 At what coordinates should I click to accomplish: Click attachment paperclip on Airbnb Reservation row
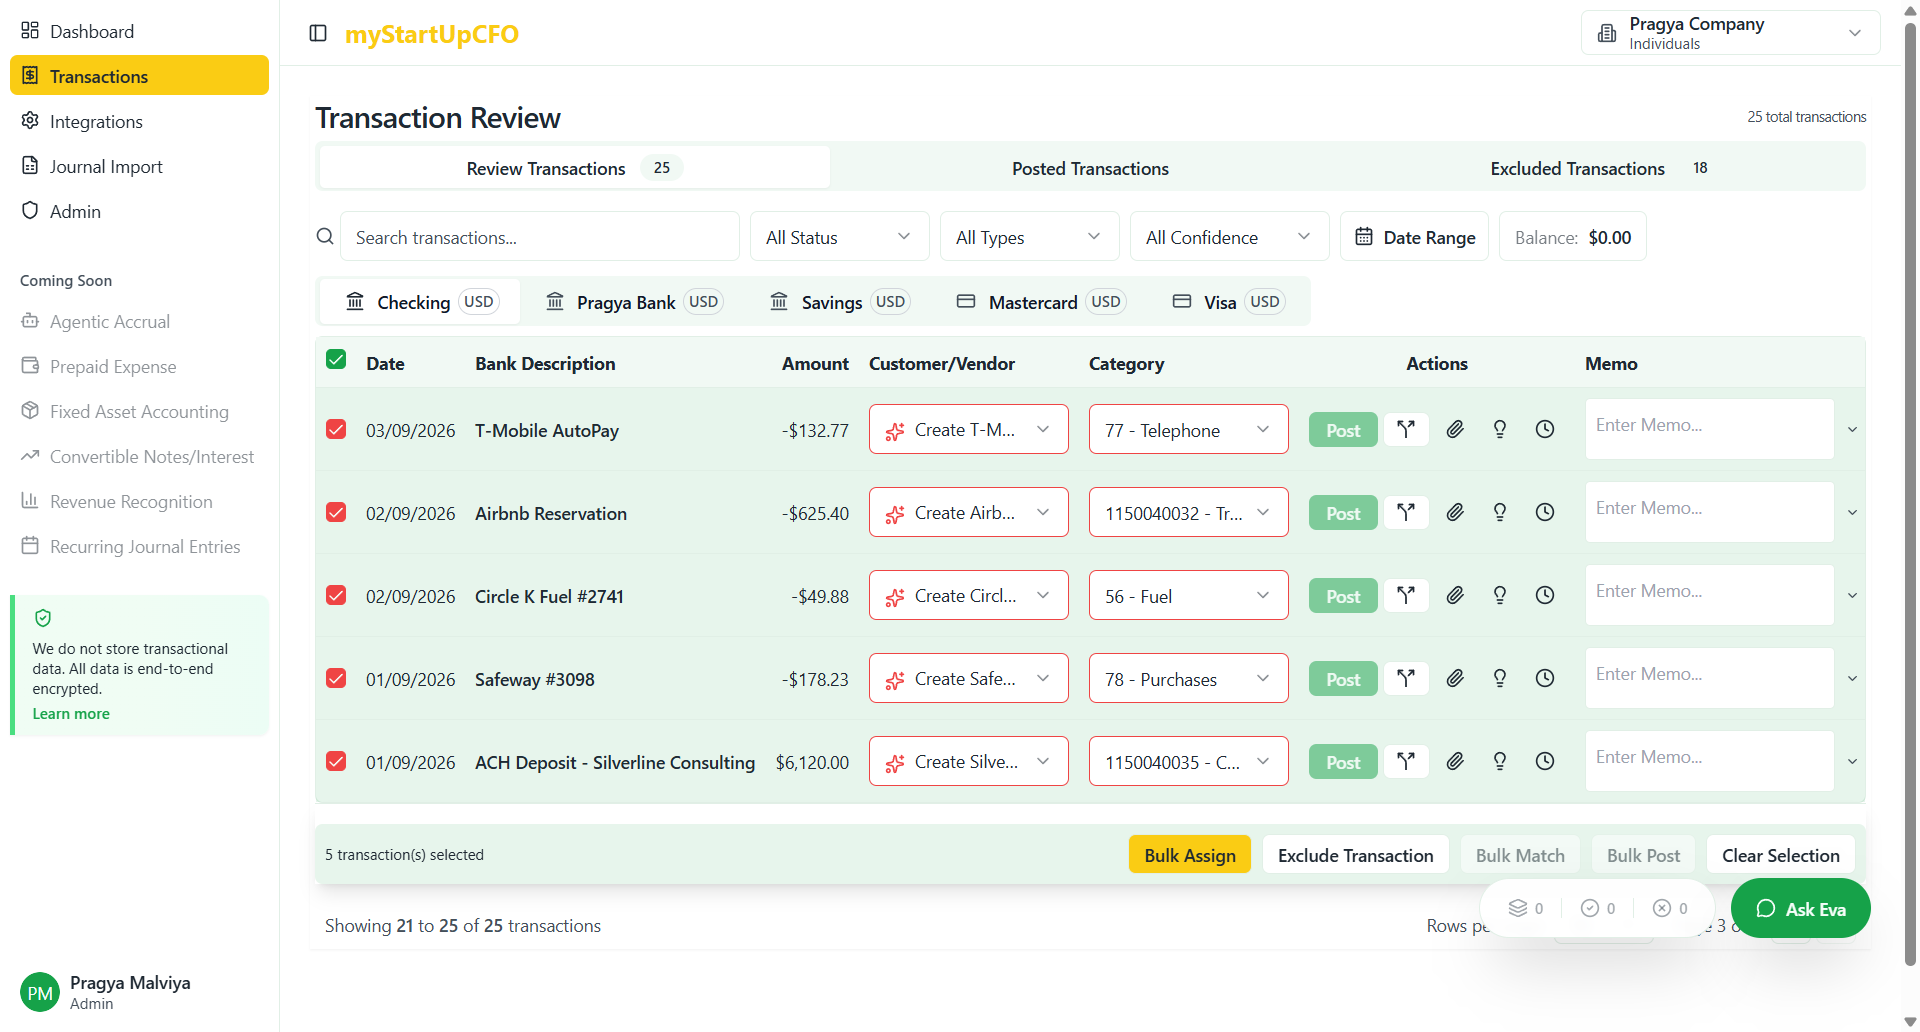(1455, 513)
